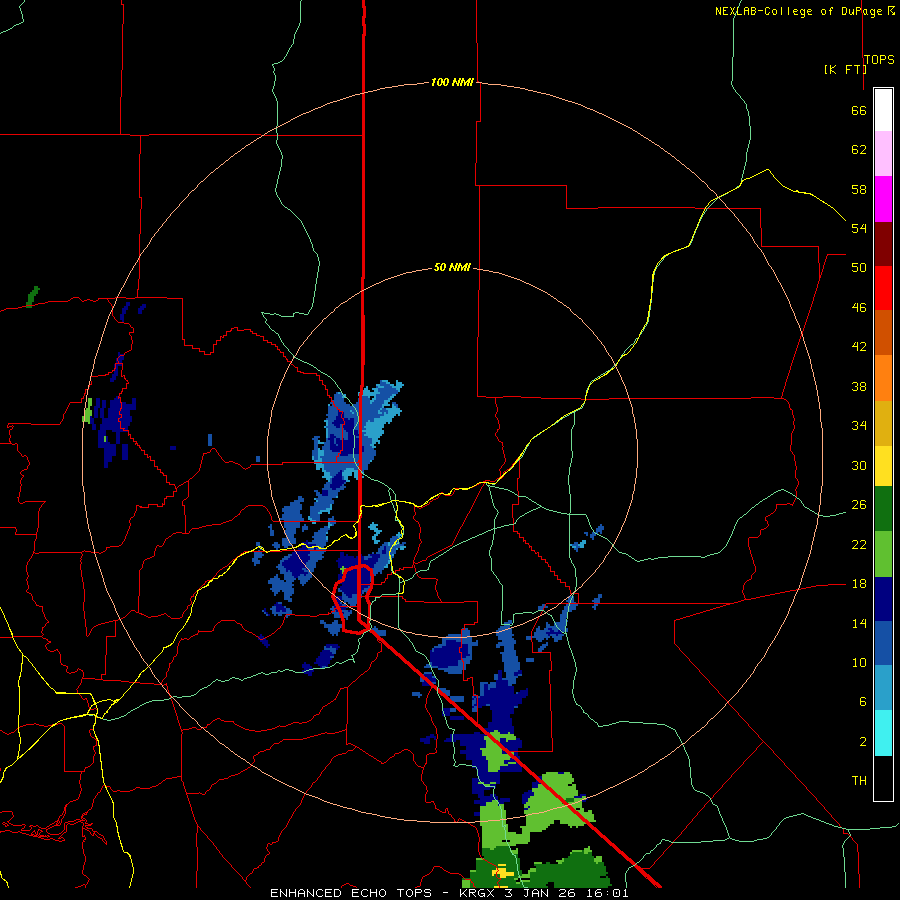Click legend value label 30
Image resolution: width=900 pixels, height=900 pixels.
coord(859,465)
